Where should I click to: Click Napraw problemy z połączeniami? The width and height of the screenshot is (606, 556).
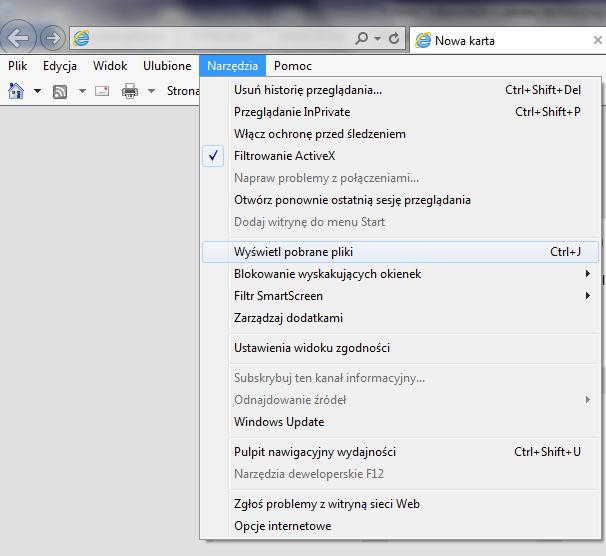(400, 178)
